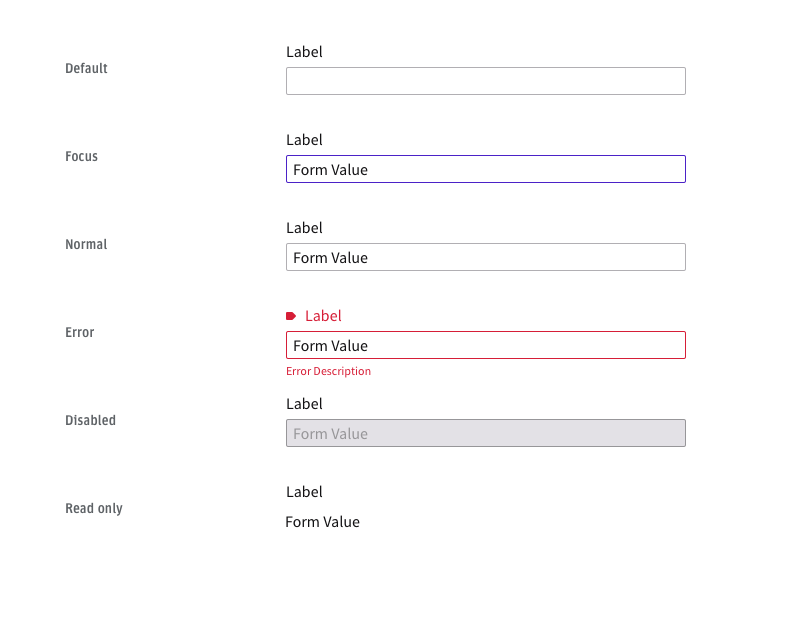Click the Label above the Read only row
The width and height of the screenshot is (800, 642).
tap(304, 491)
